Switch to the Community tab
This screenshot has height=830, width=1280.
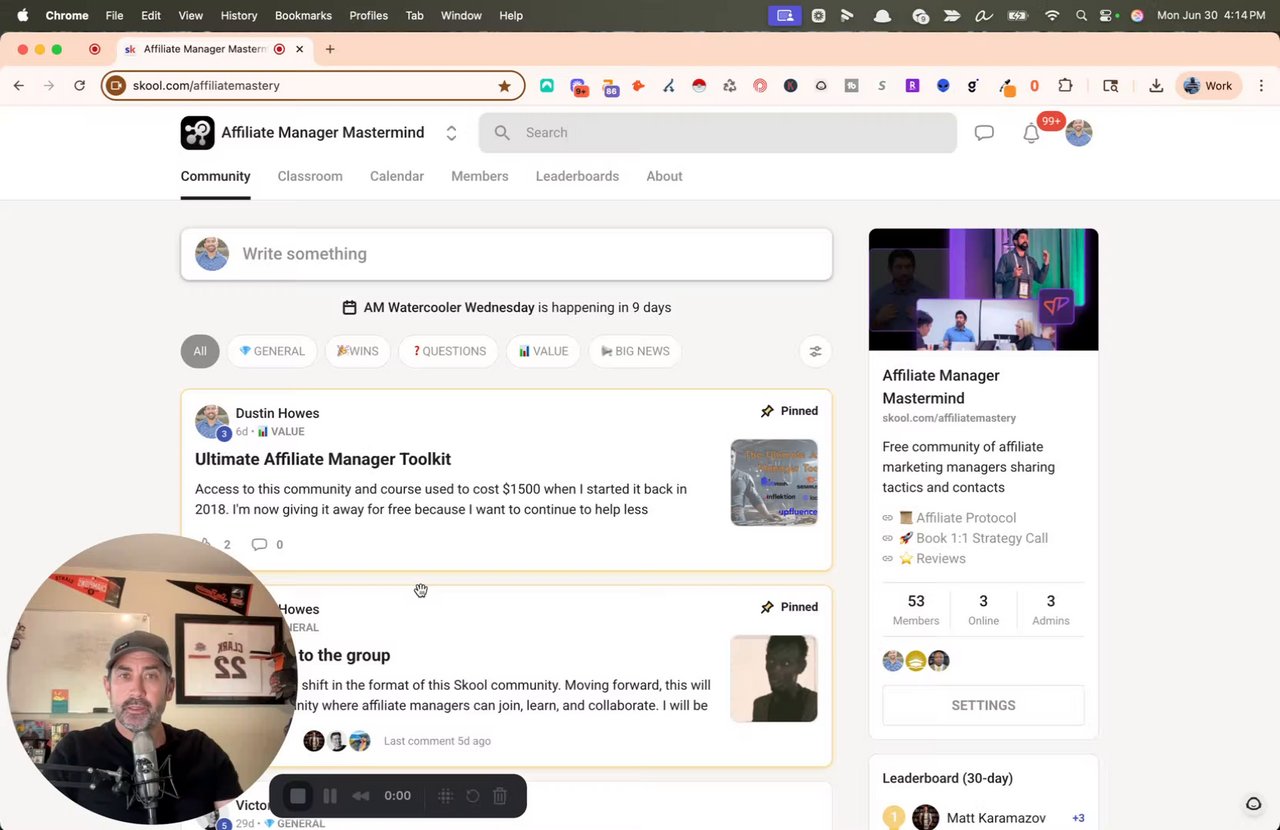(215, 176)
